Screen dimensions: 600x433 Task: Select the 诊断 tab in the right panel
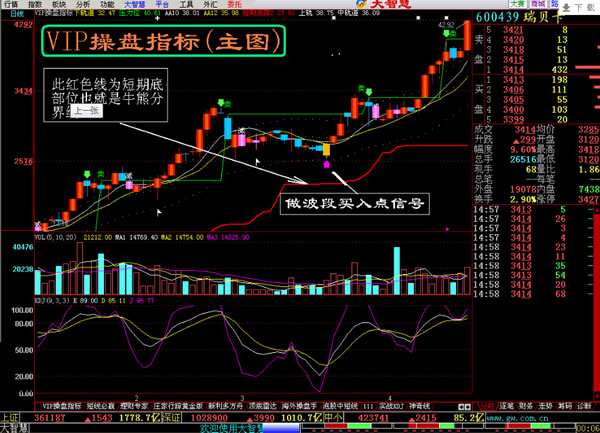584,406
